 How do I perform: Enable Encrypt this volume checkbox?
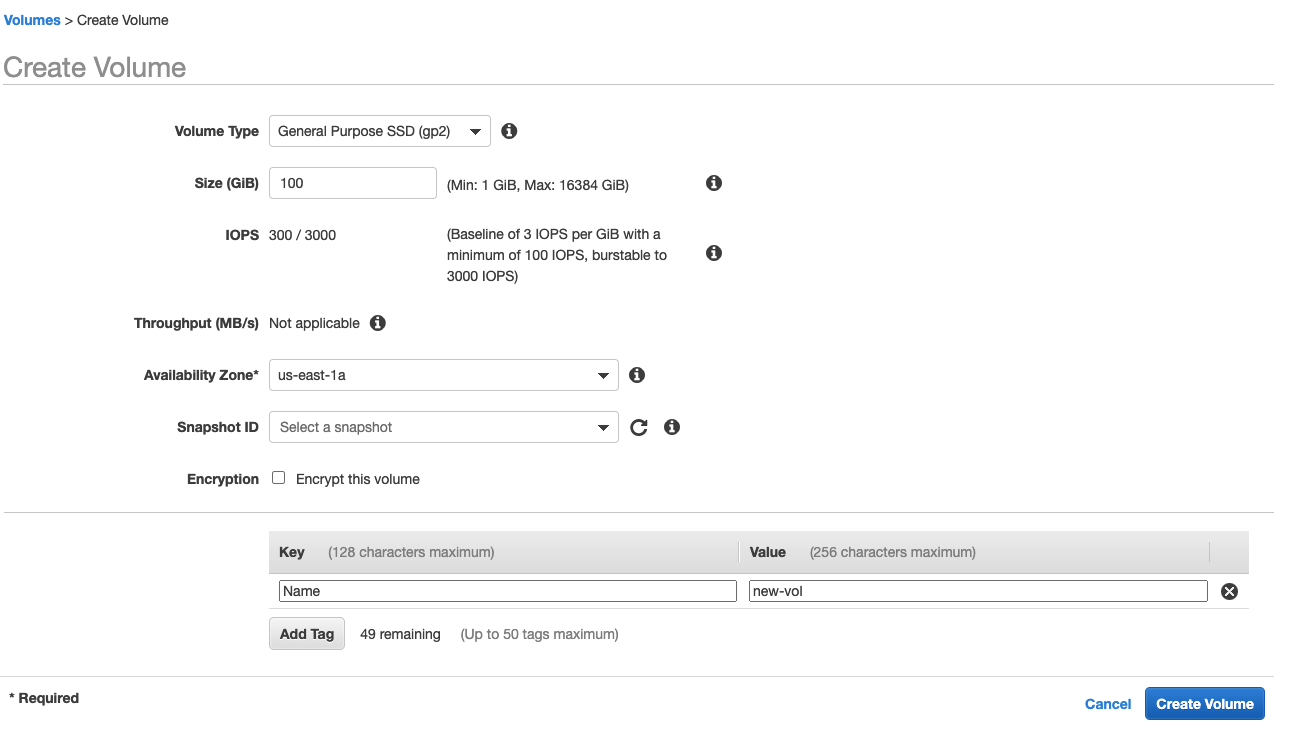coord(279,478)
